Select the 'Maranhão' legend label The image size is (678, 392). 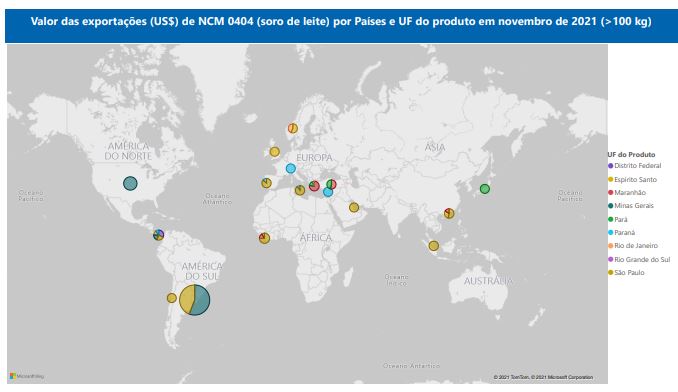pos(630,192)
